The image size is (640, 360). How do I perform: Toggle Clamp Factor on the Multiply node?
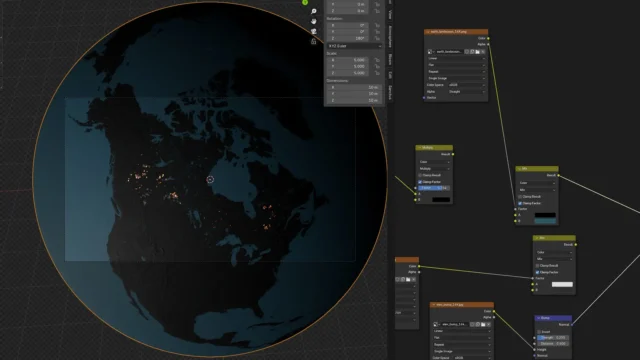tap(420, 182)
